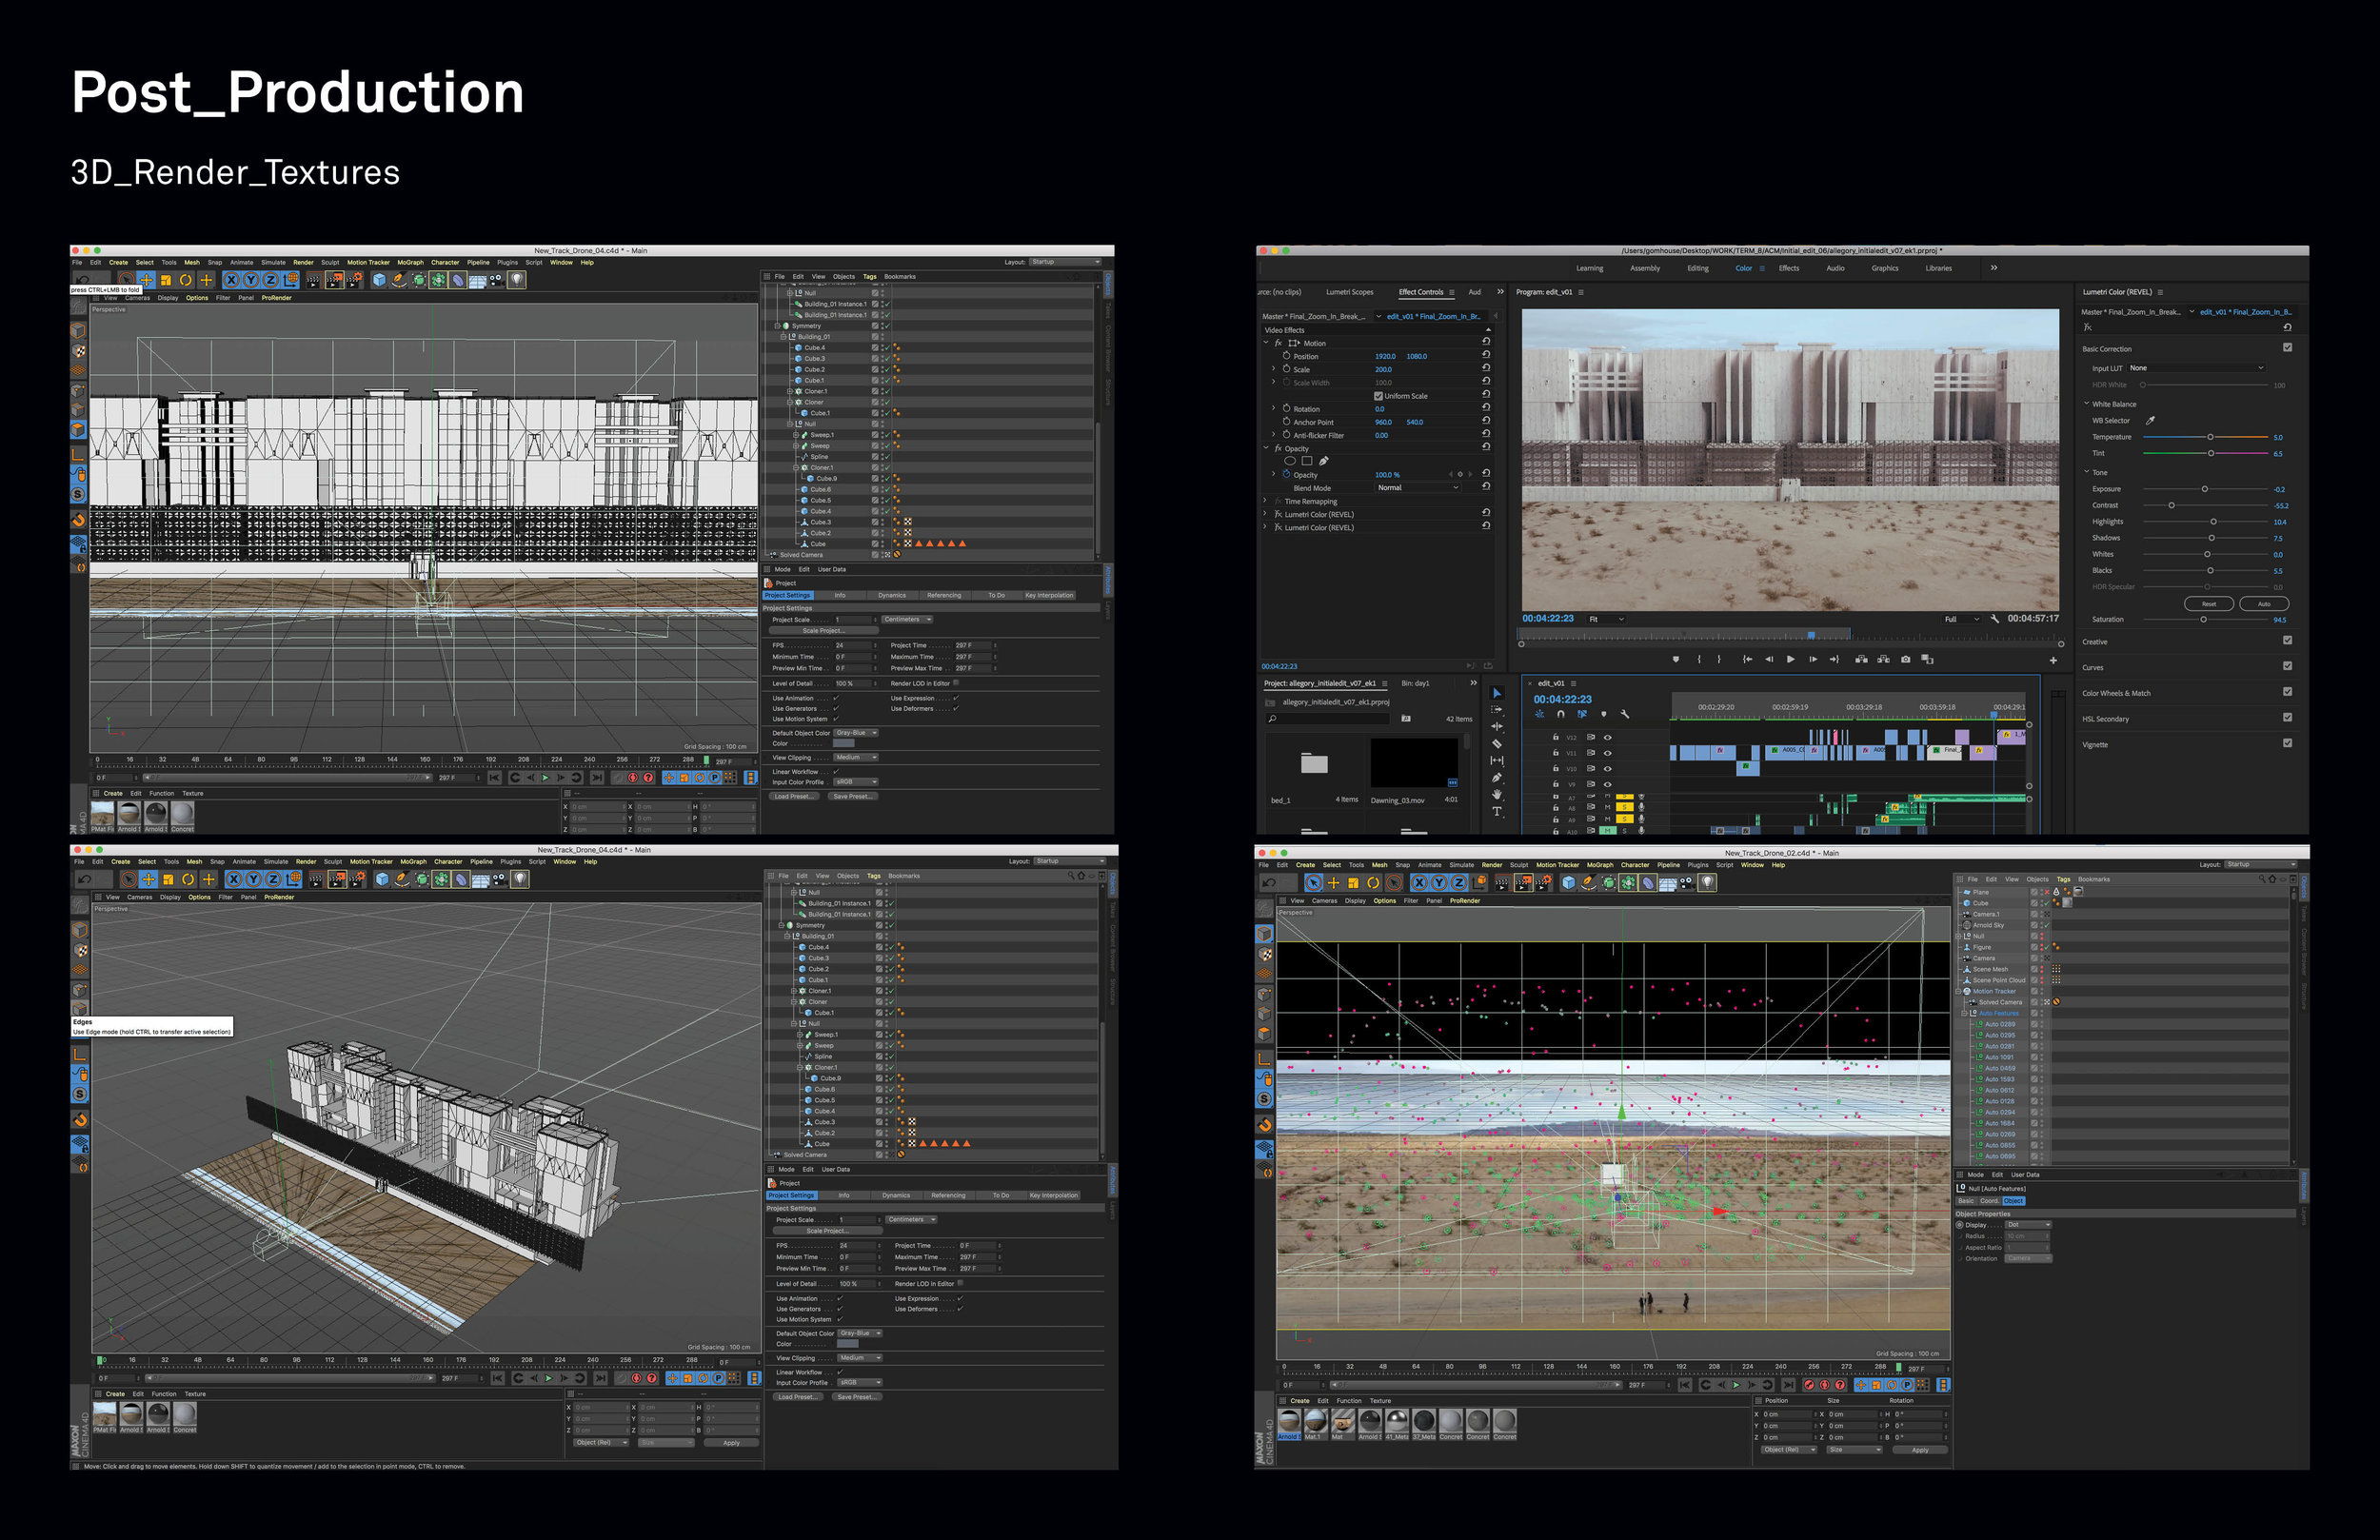This screenshot has width=2380, height=1540.
Task: Select the Track Select Forward tool in Premiere
Action: point(1497,710)
